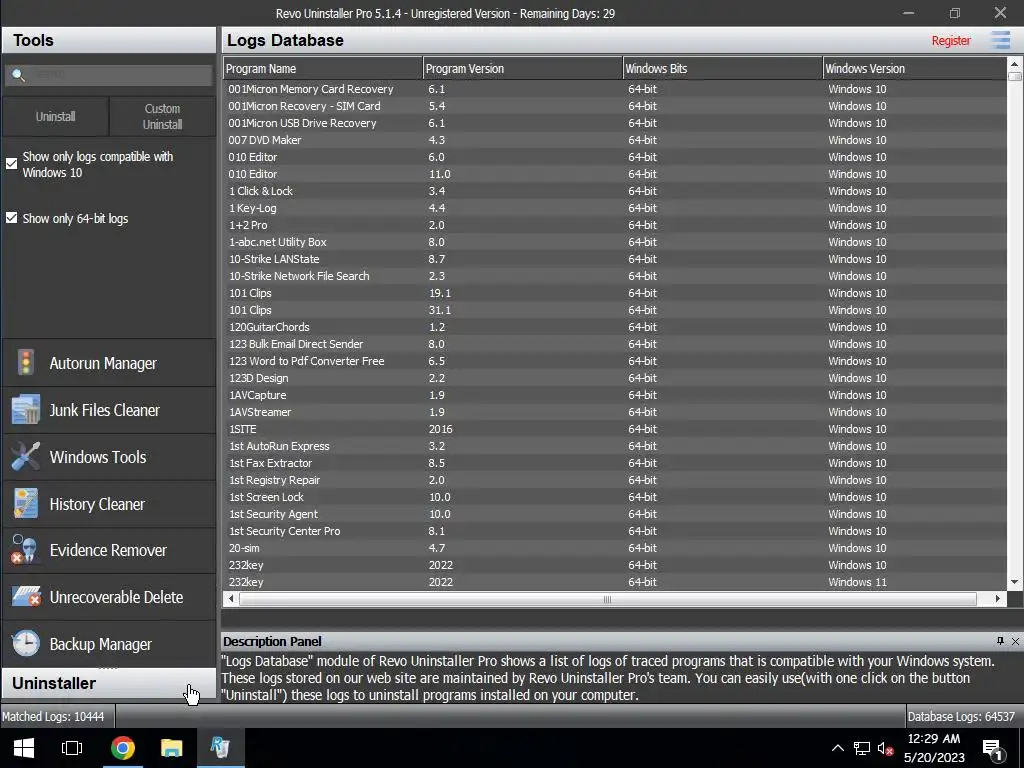
Task: Select 007 DVD Maker row
Action: (615, 140)
